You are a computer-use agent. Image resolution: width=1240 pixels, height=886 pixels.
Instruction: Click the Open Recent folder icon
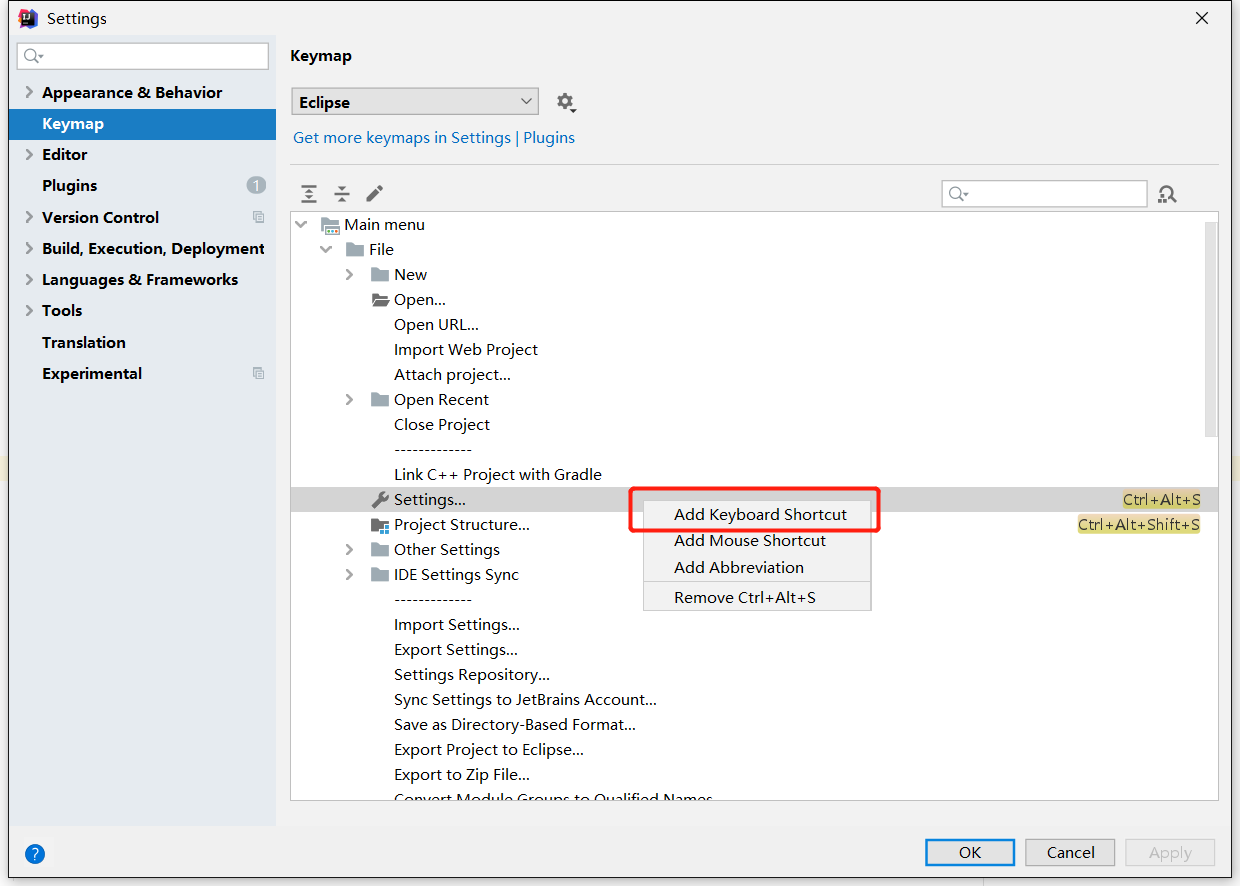coord(380,400)
